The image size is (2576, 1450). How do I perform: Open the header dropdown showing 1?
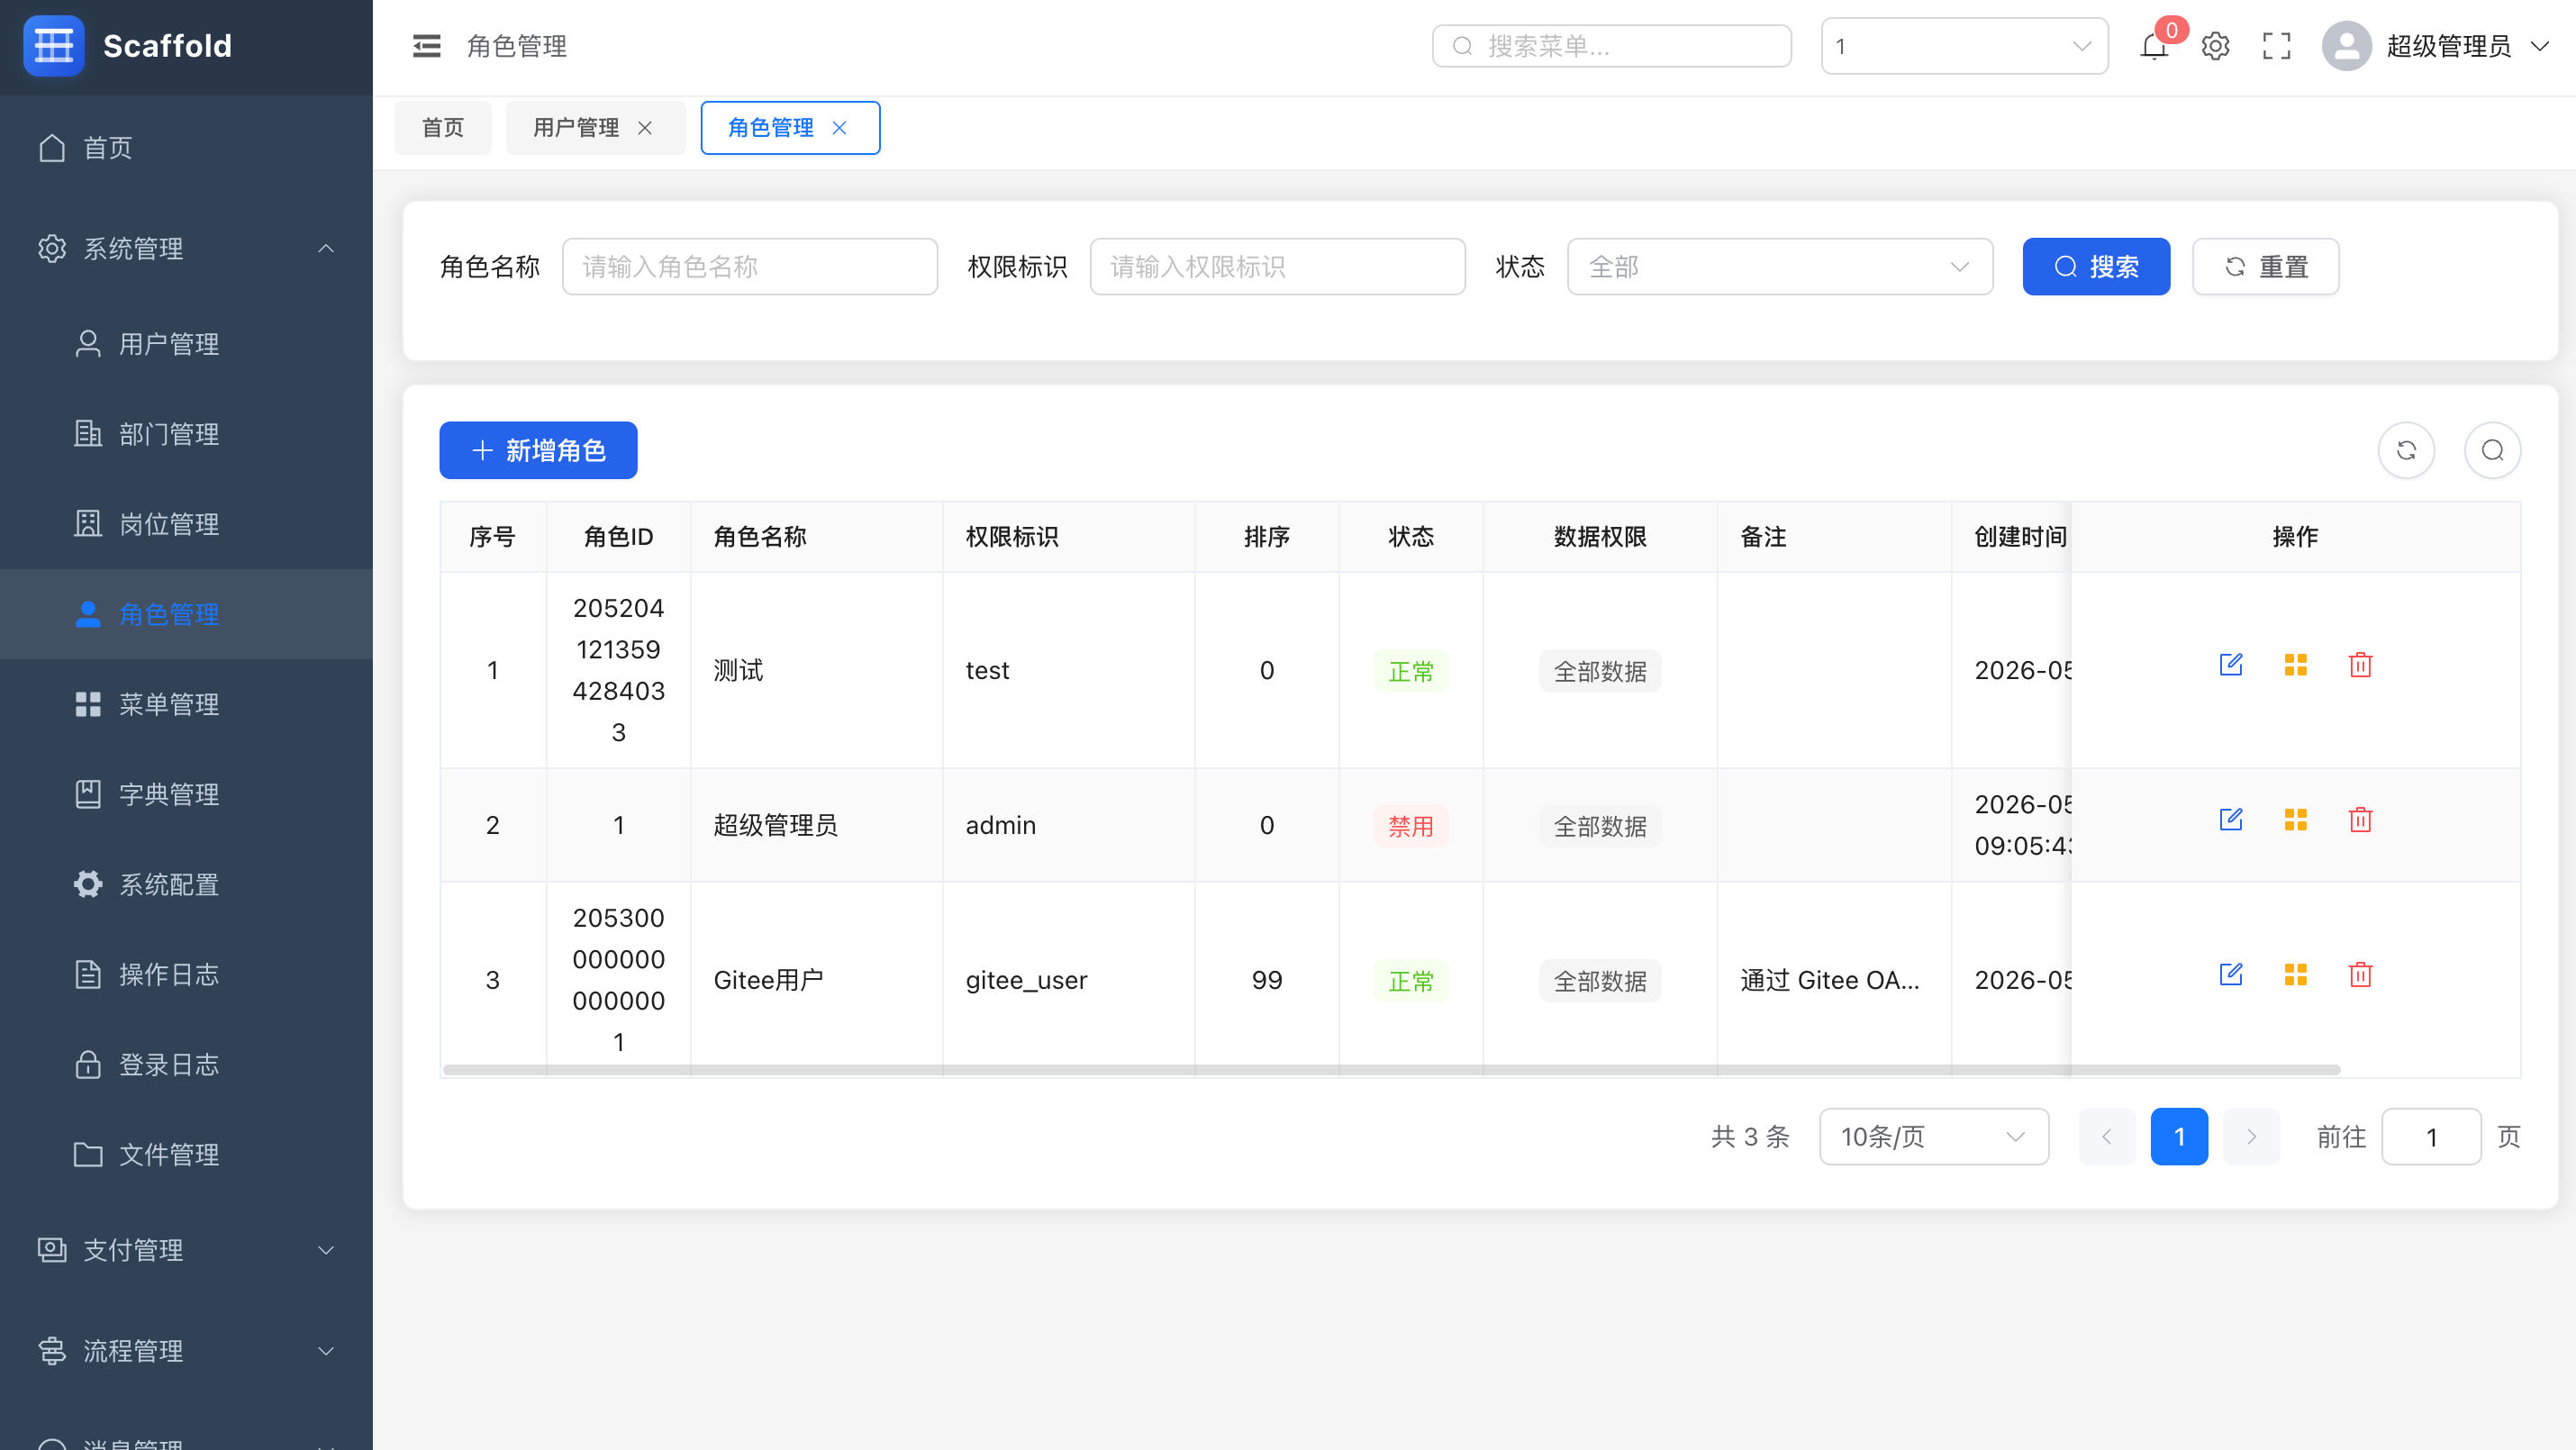[x=1965, y=46]
